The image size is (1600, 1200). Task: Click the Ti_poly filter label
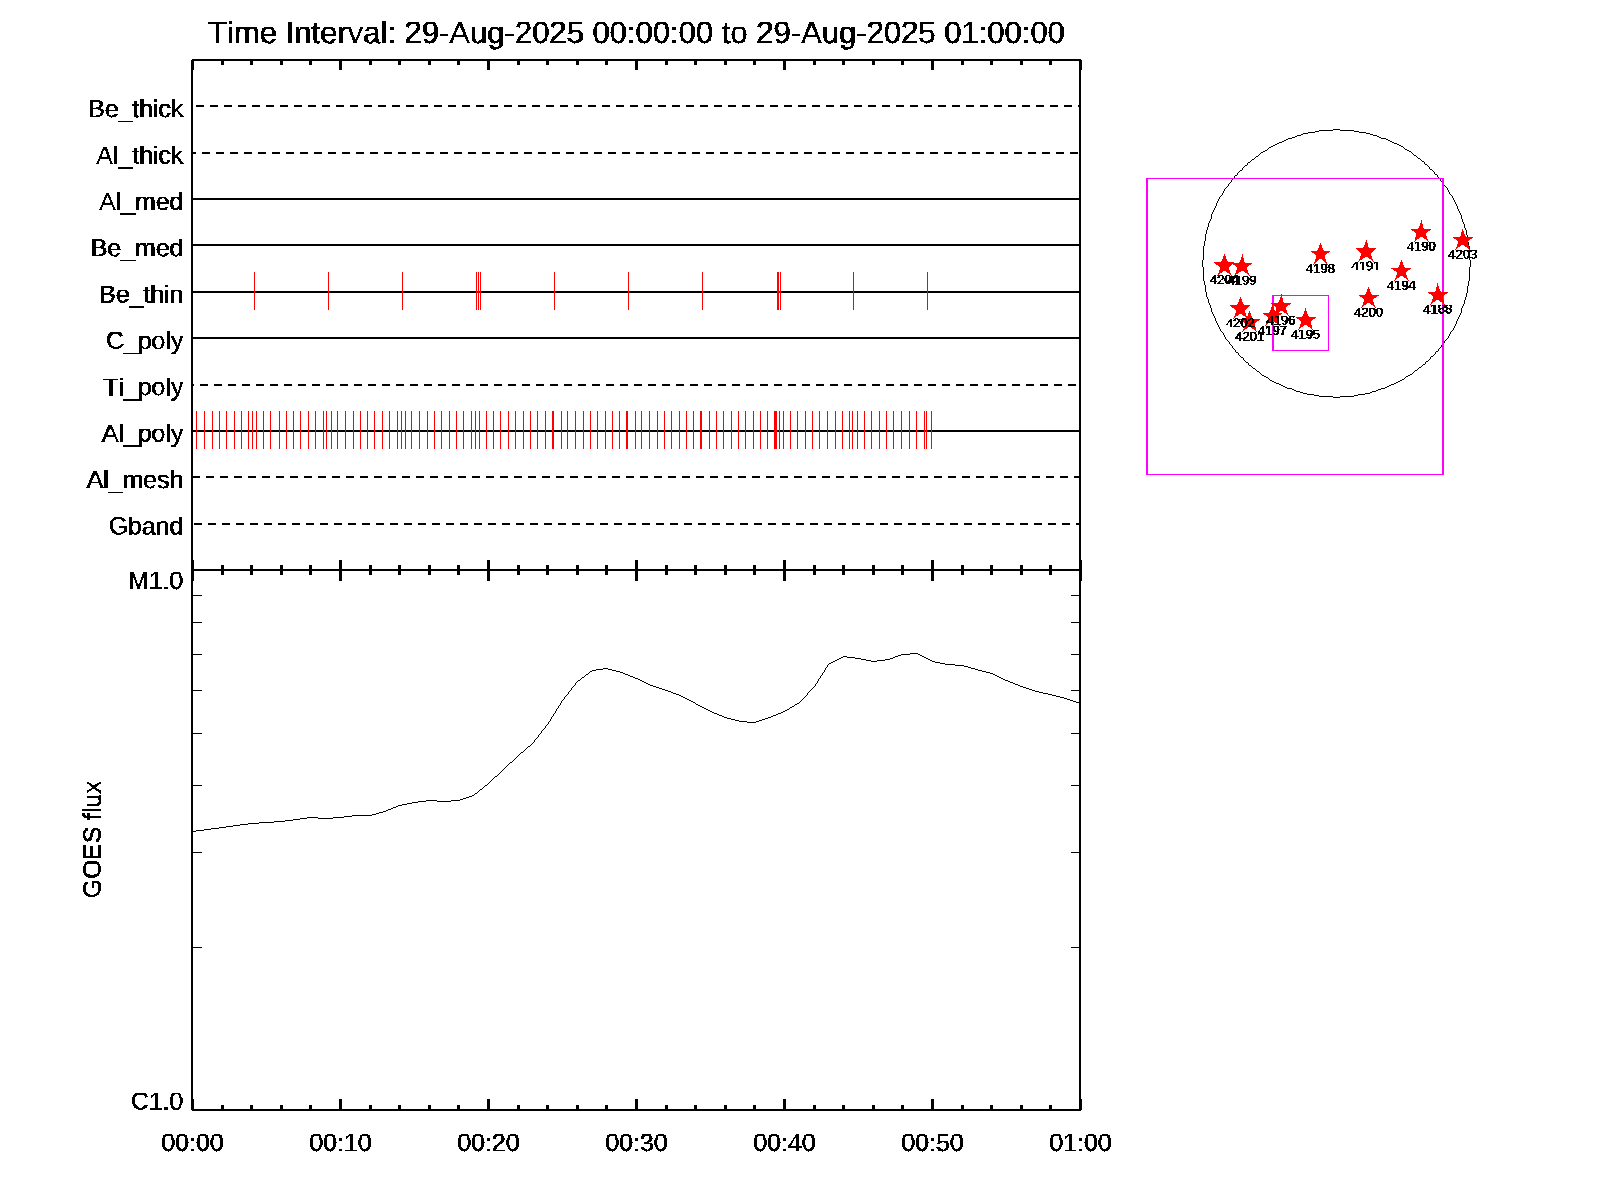tap(143, 387)
